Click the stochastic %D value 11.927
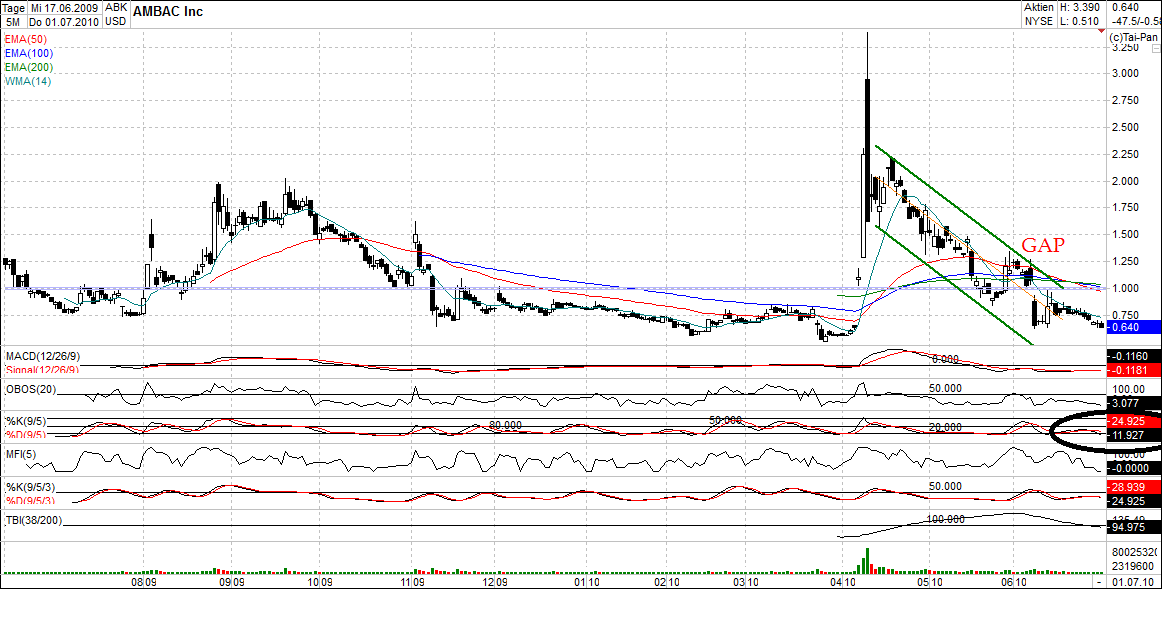 tap(1134, 436)
